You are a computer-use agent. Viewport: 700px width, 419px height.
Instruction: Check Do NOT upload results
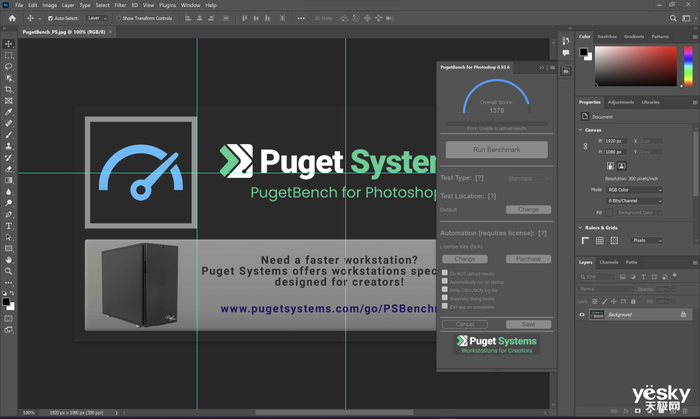pyautogui.click(x=445, y=273)
